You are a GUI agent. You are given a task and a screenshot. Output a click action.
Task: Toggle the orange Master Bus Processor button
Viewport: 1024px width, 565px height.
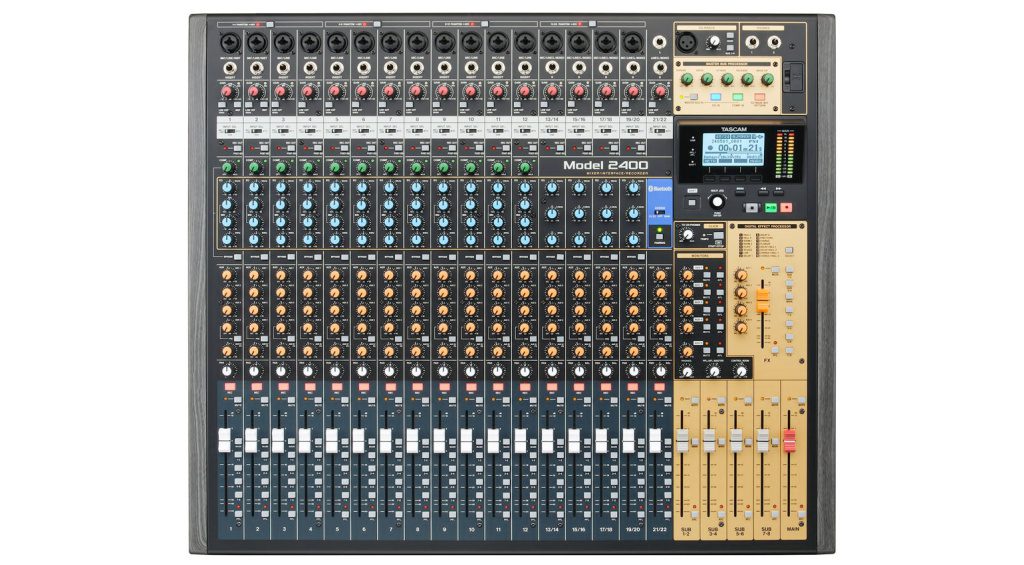pos(759,97)
